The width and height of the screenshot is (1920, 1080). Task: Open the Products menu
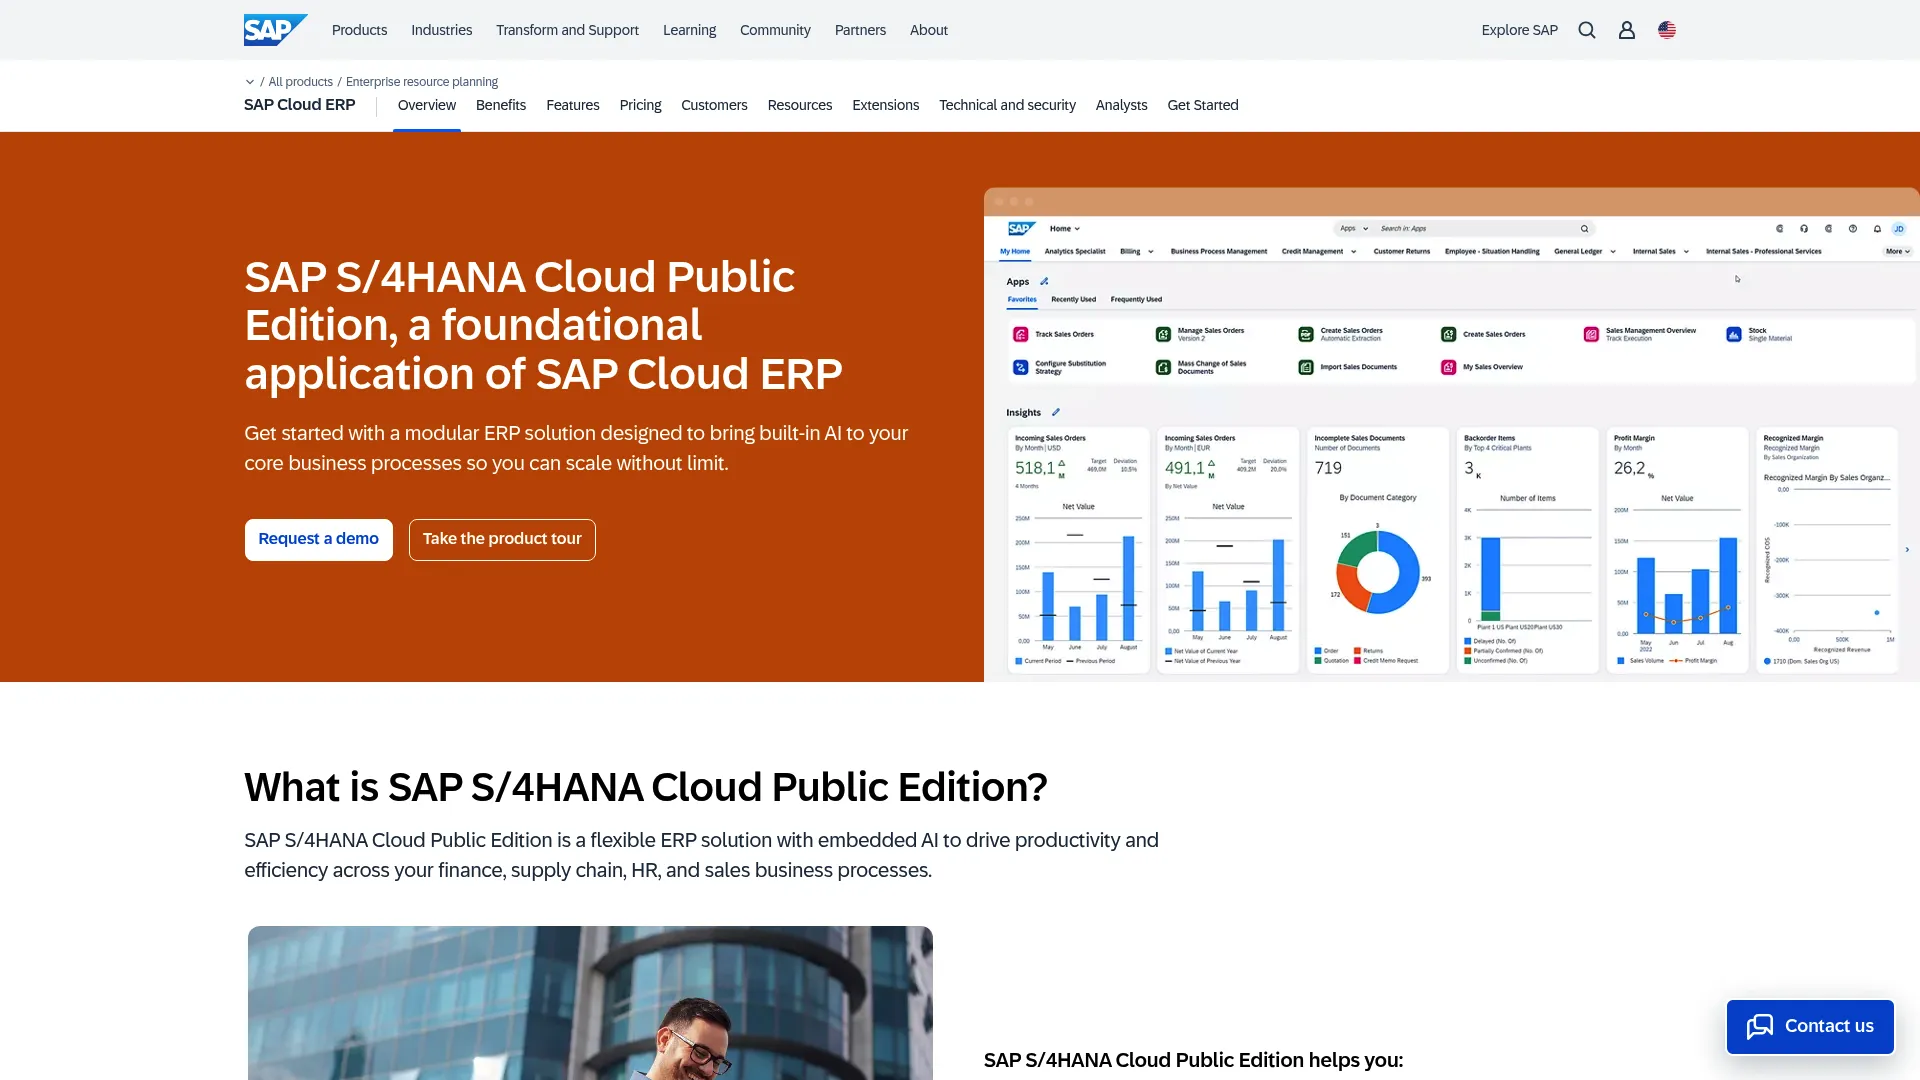coord(359,30)
